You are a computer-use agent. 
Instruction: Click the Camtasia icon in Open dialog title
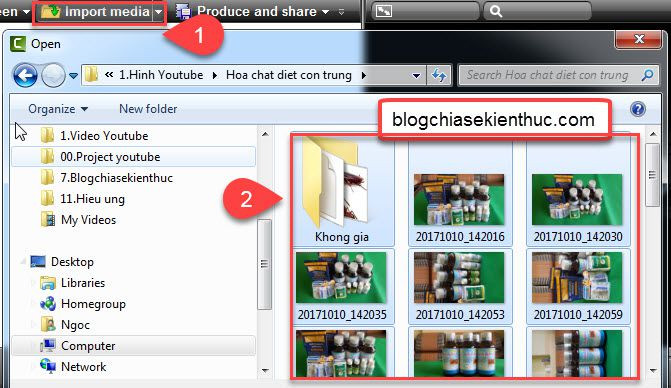[x=18, y=44]
